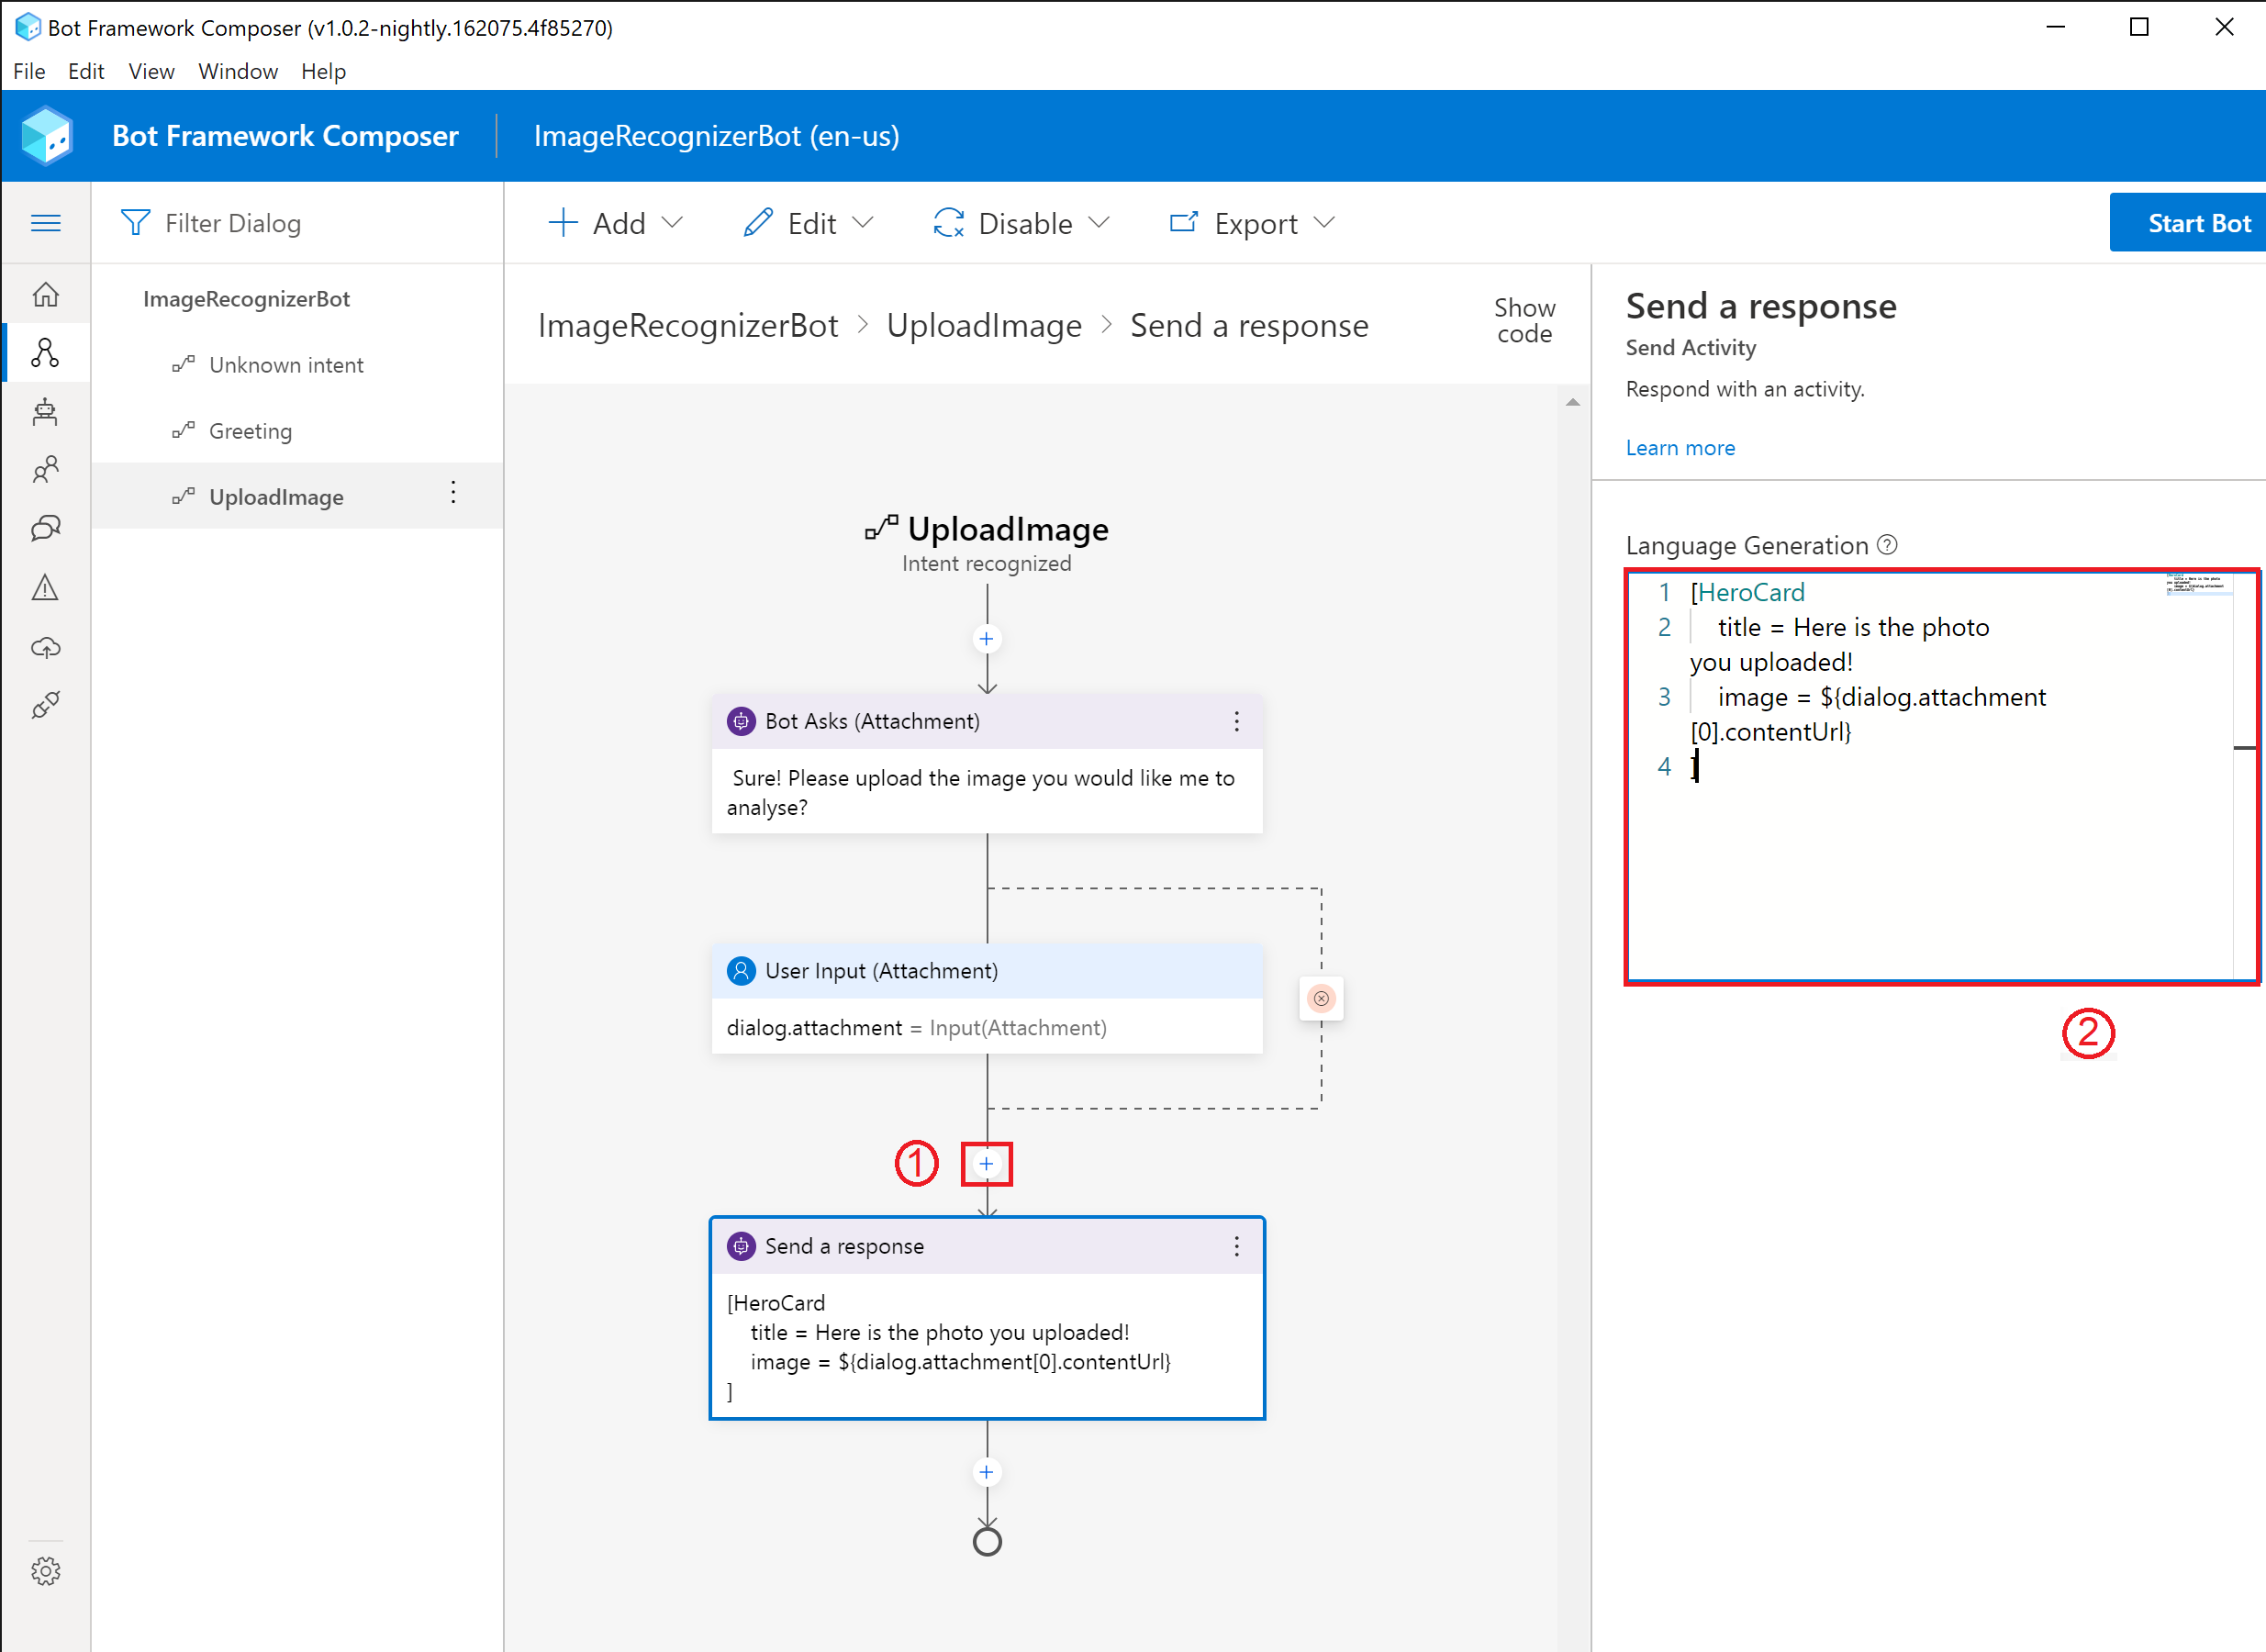Click the Bot Framework Composer logo
The width and height of the screenshot is (2266, 1652).
coord(47,136)
